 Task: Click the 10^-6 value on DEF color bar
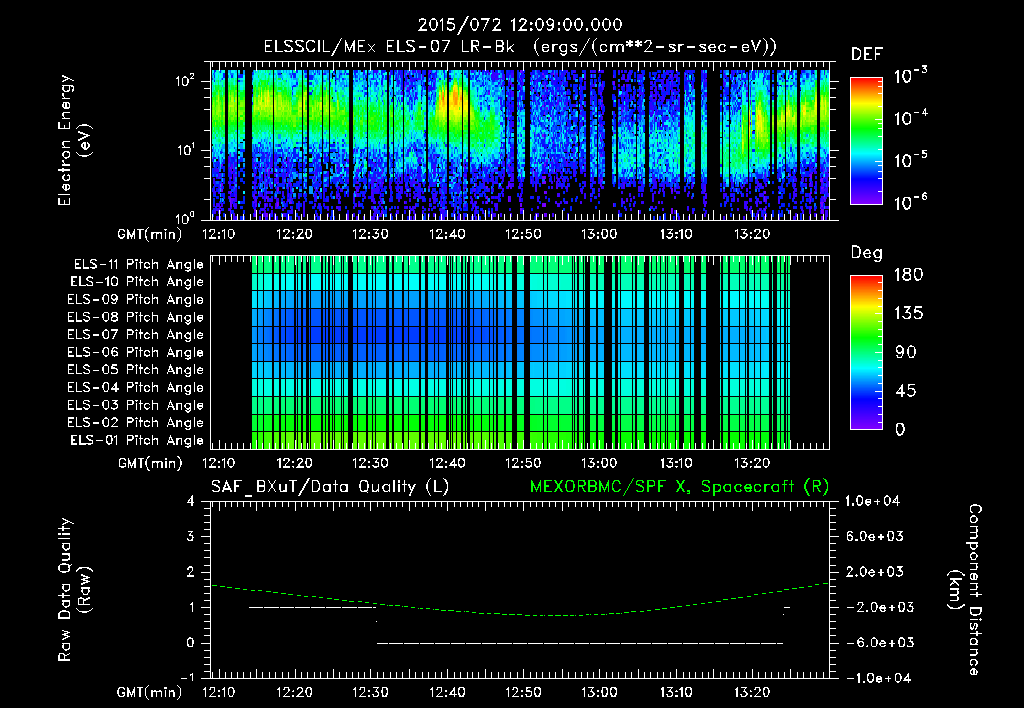coord(911,202)
